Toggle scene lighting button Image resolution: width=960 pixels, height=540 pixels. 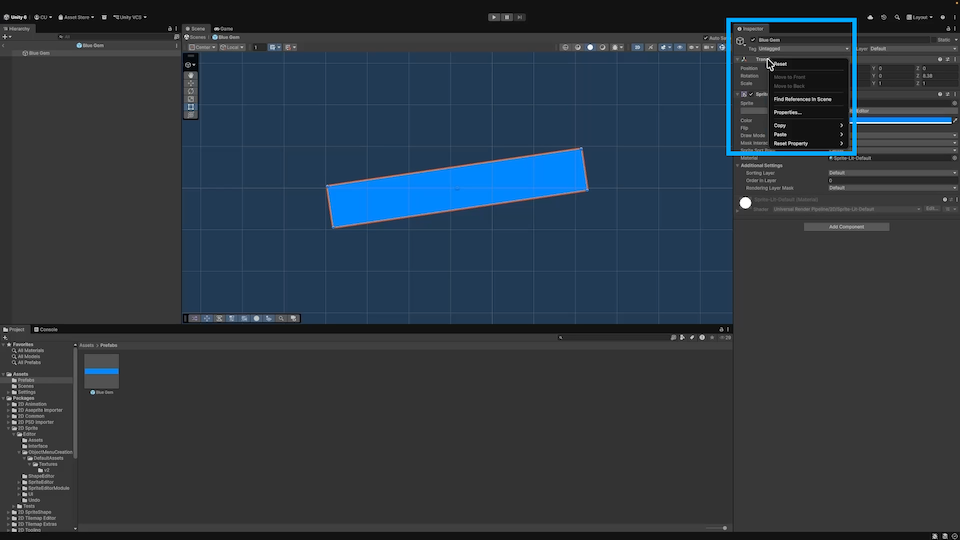point(650,47)
